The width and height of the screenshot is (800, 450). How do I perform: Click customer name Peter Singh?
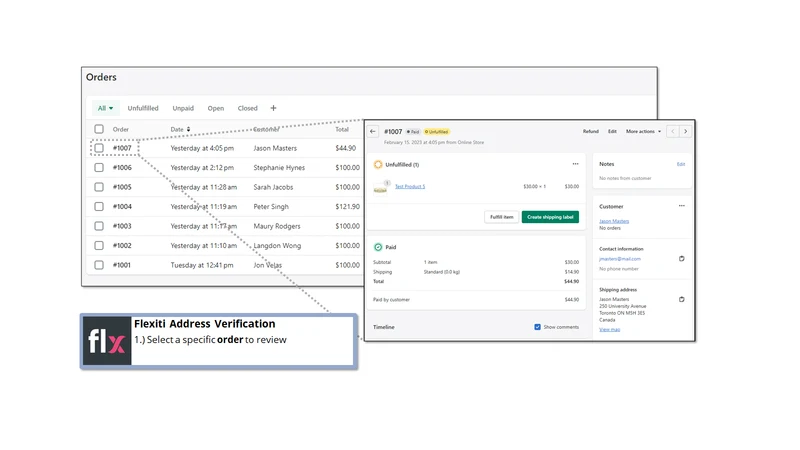point(271,206)
